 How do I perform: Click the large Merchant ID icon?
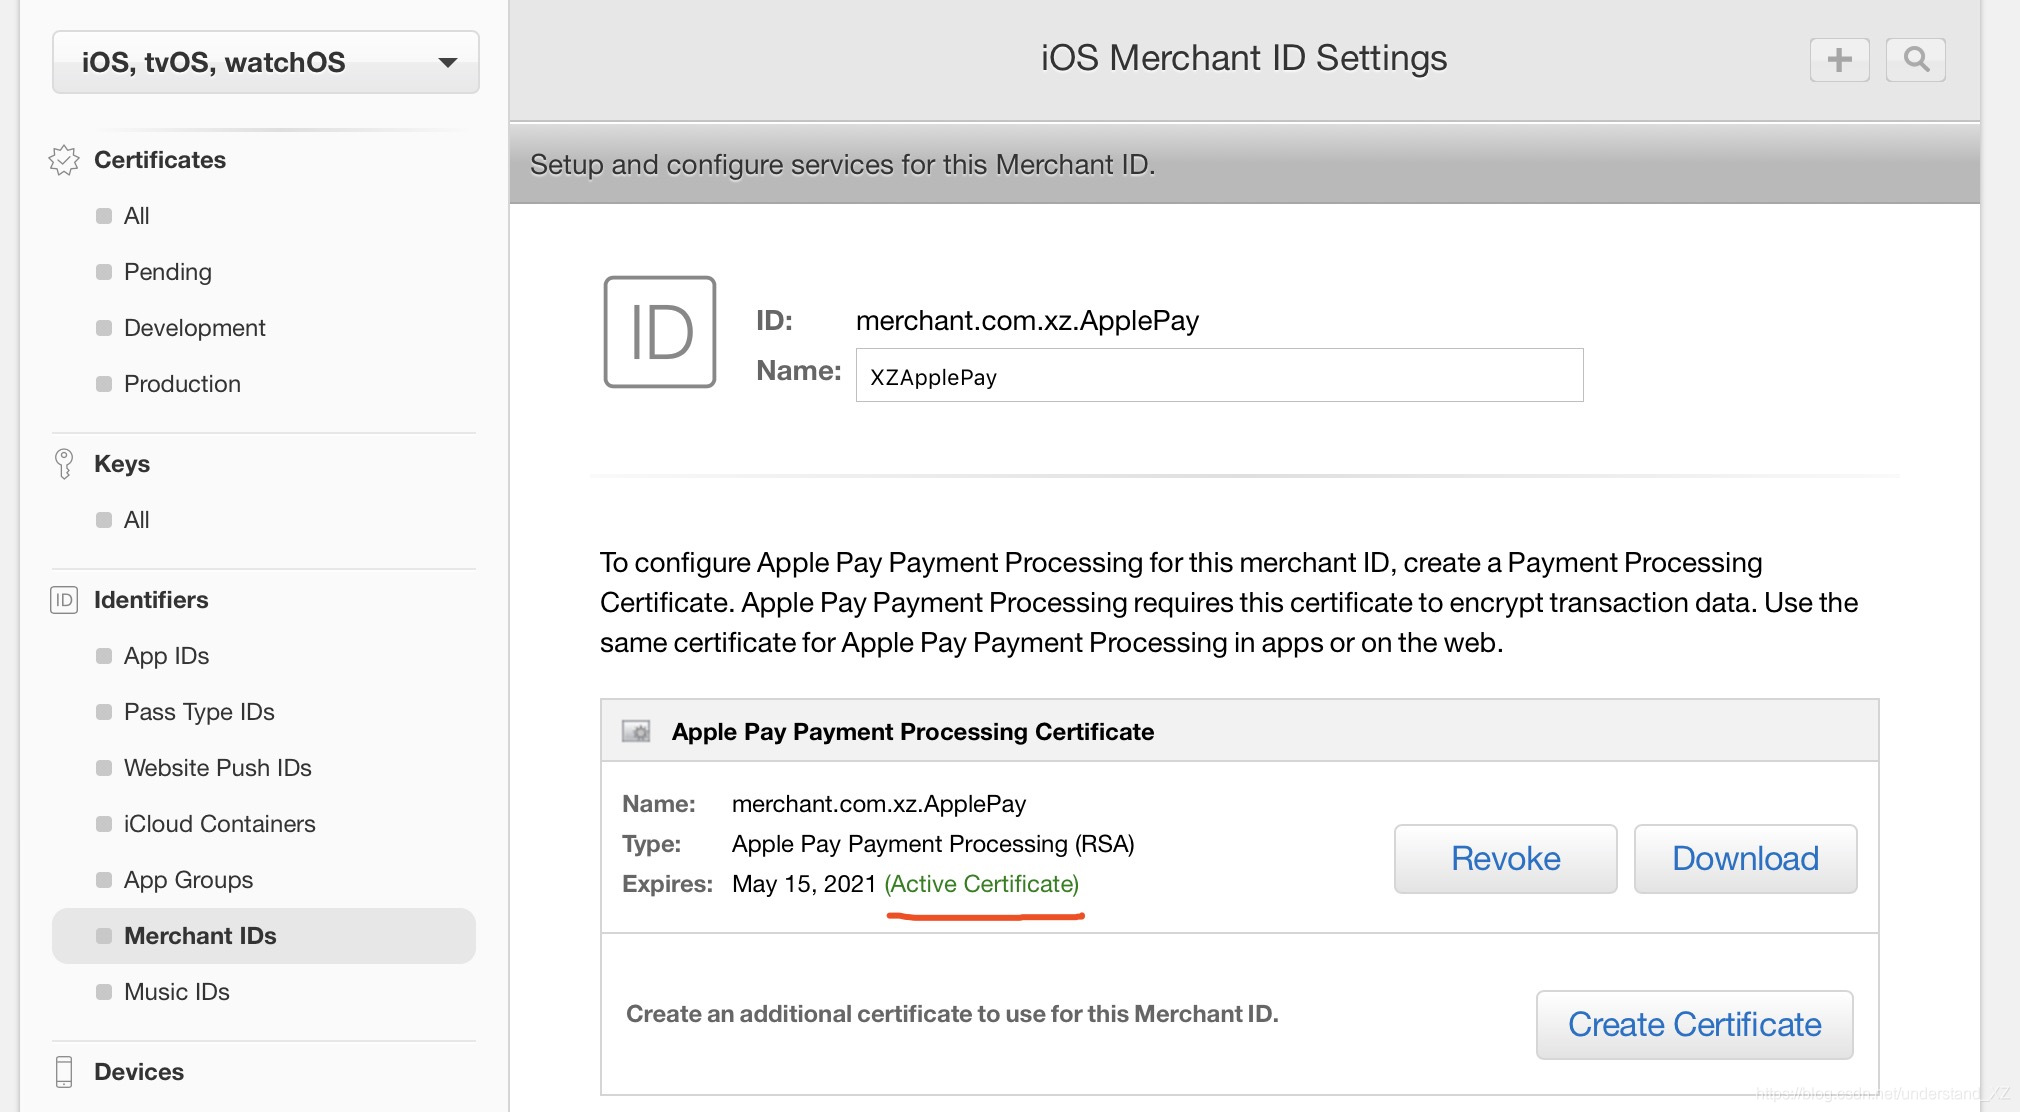tap(660, 332)
